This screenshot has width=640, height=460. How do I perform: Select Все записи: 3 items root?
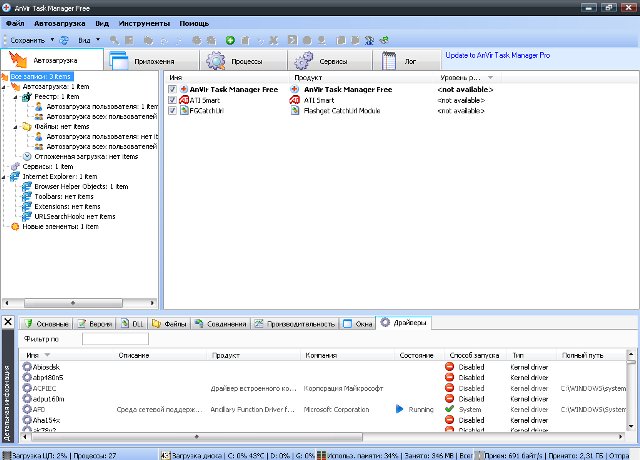[41, 77]
